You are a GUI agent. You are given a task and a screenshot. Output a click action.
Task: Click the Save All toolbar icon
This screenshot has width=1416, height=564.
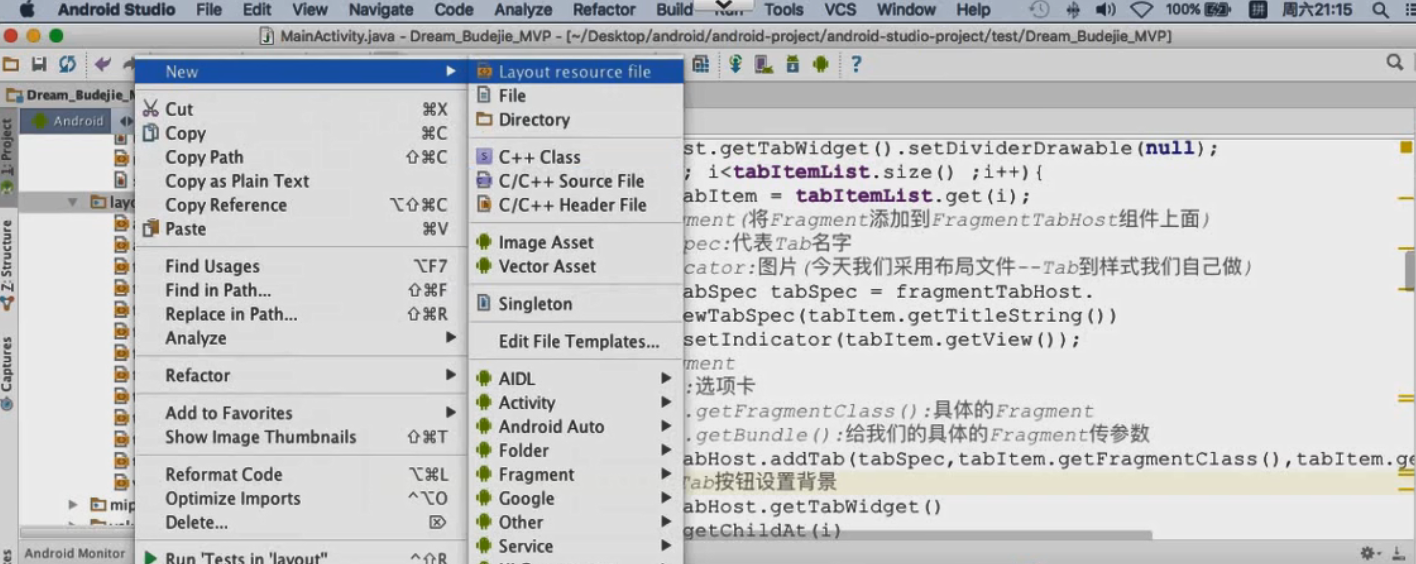39,64
